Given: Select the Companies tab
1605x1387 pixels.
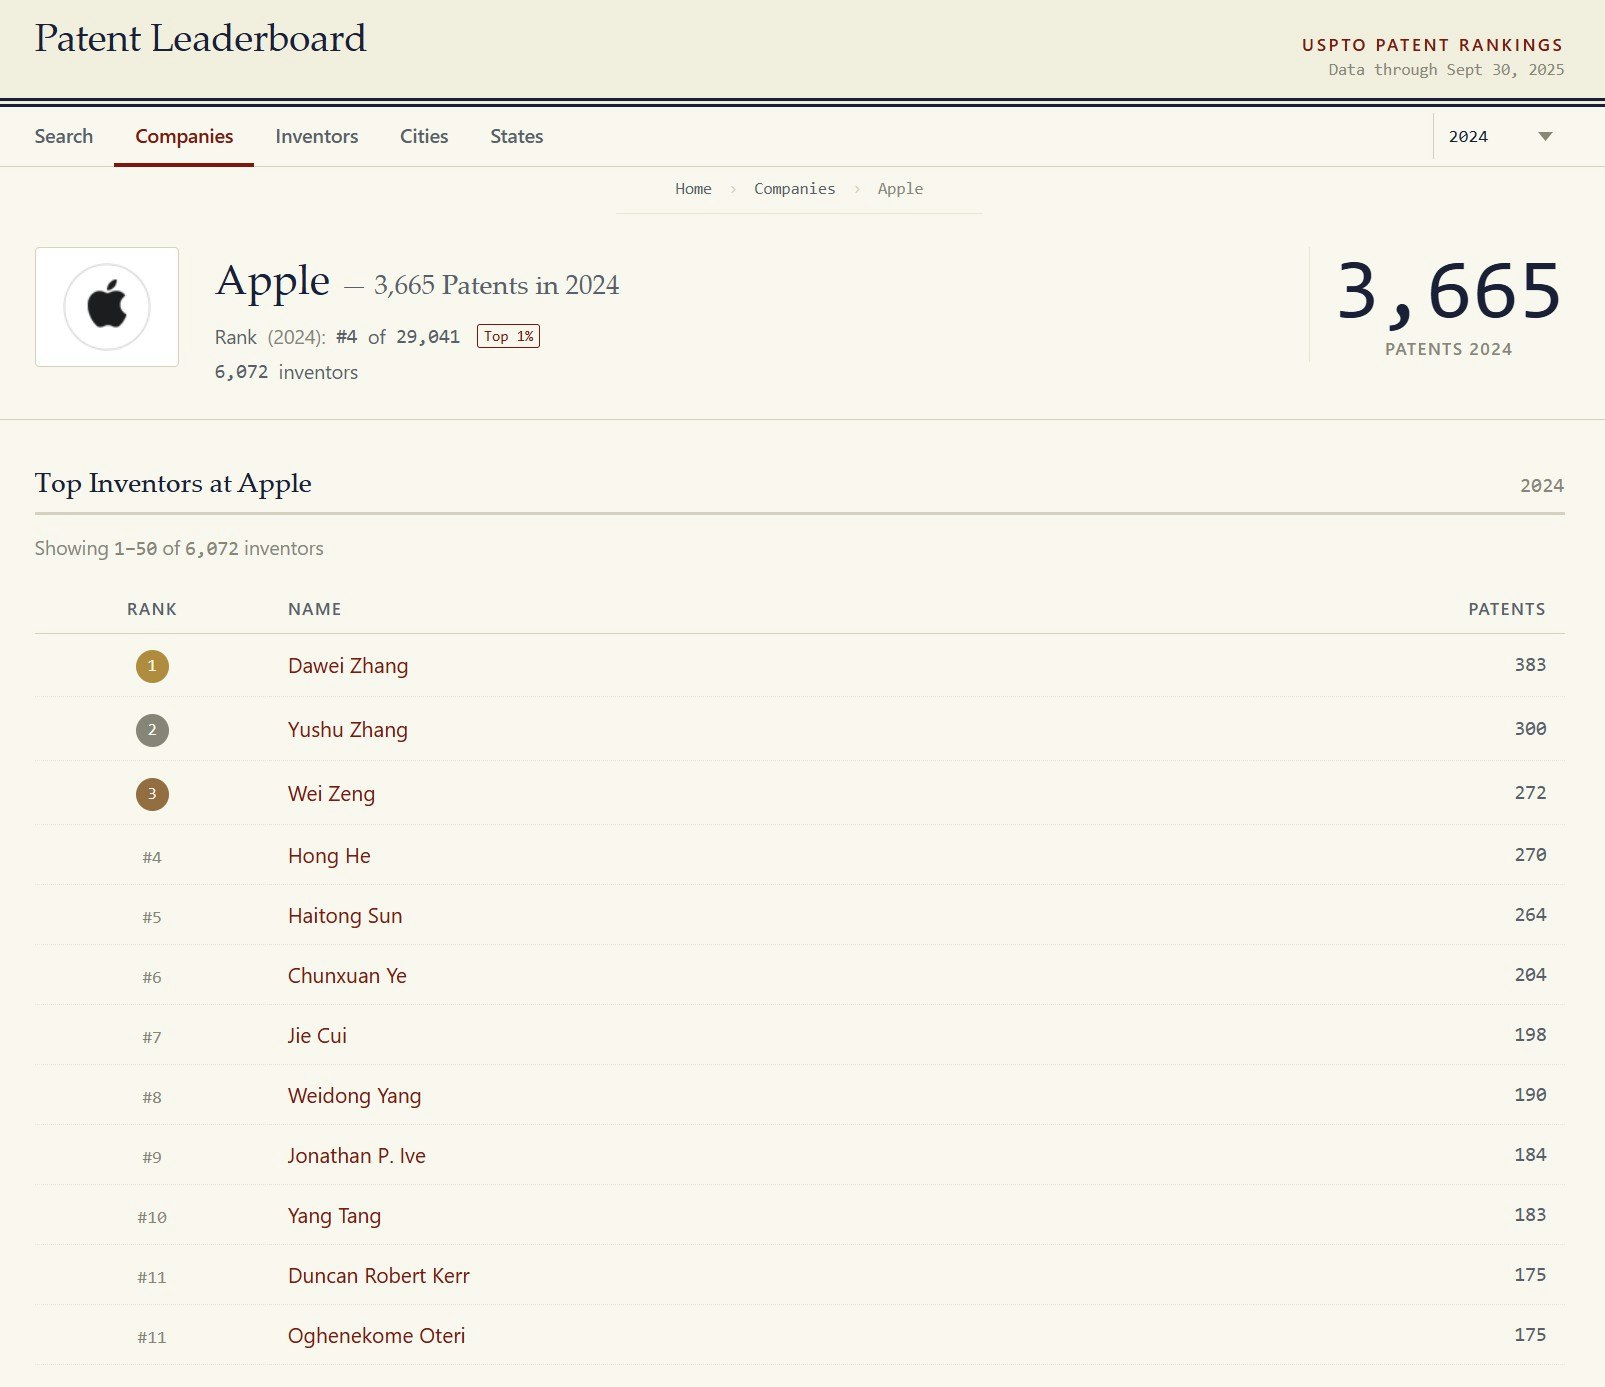Looking at the screenshot, I should 184,136.
